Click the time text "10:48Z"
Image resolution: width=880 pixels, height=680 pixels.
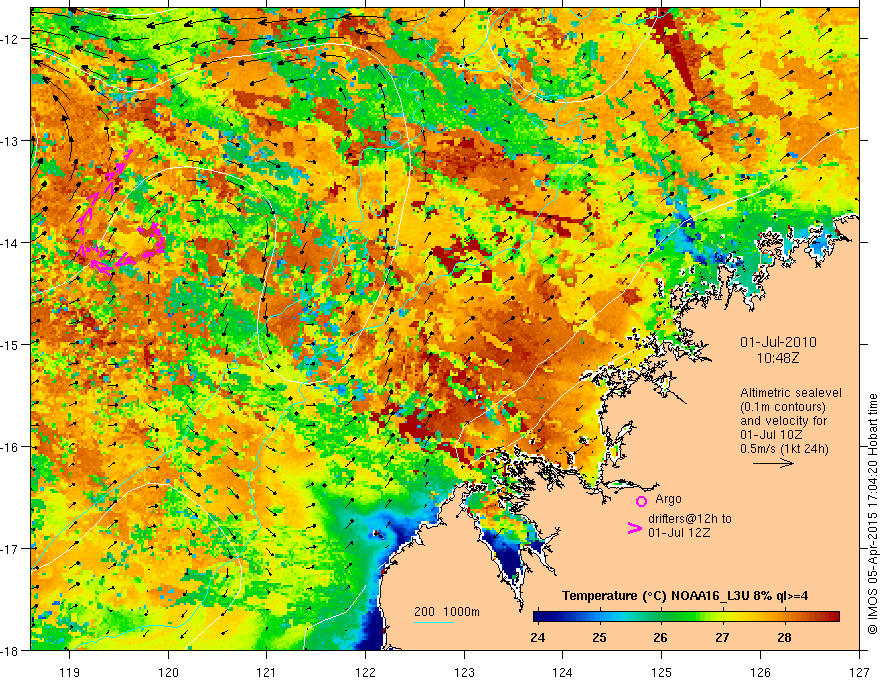pos(778,358)
